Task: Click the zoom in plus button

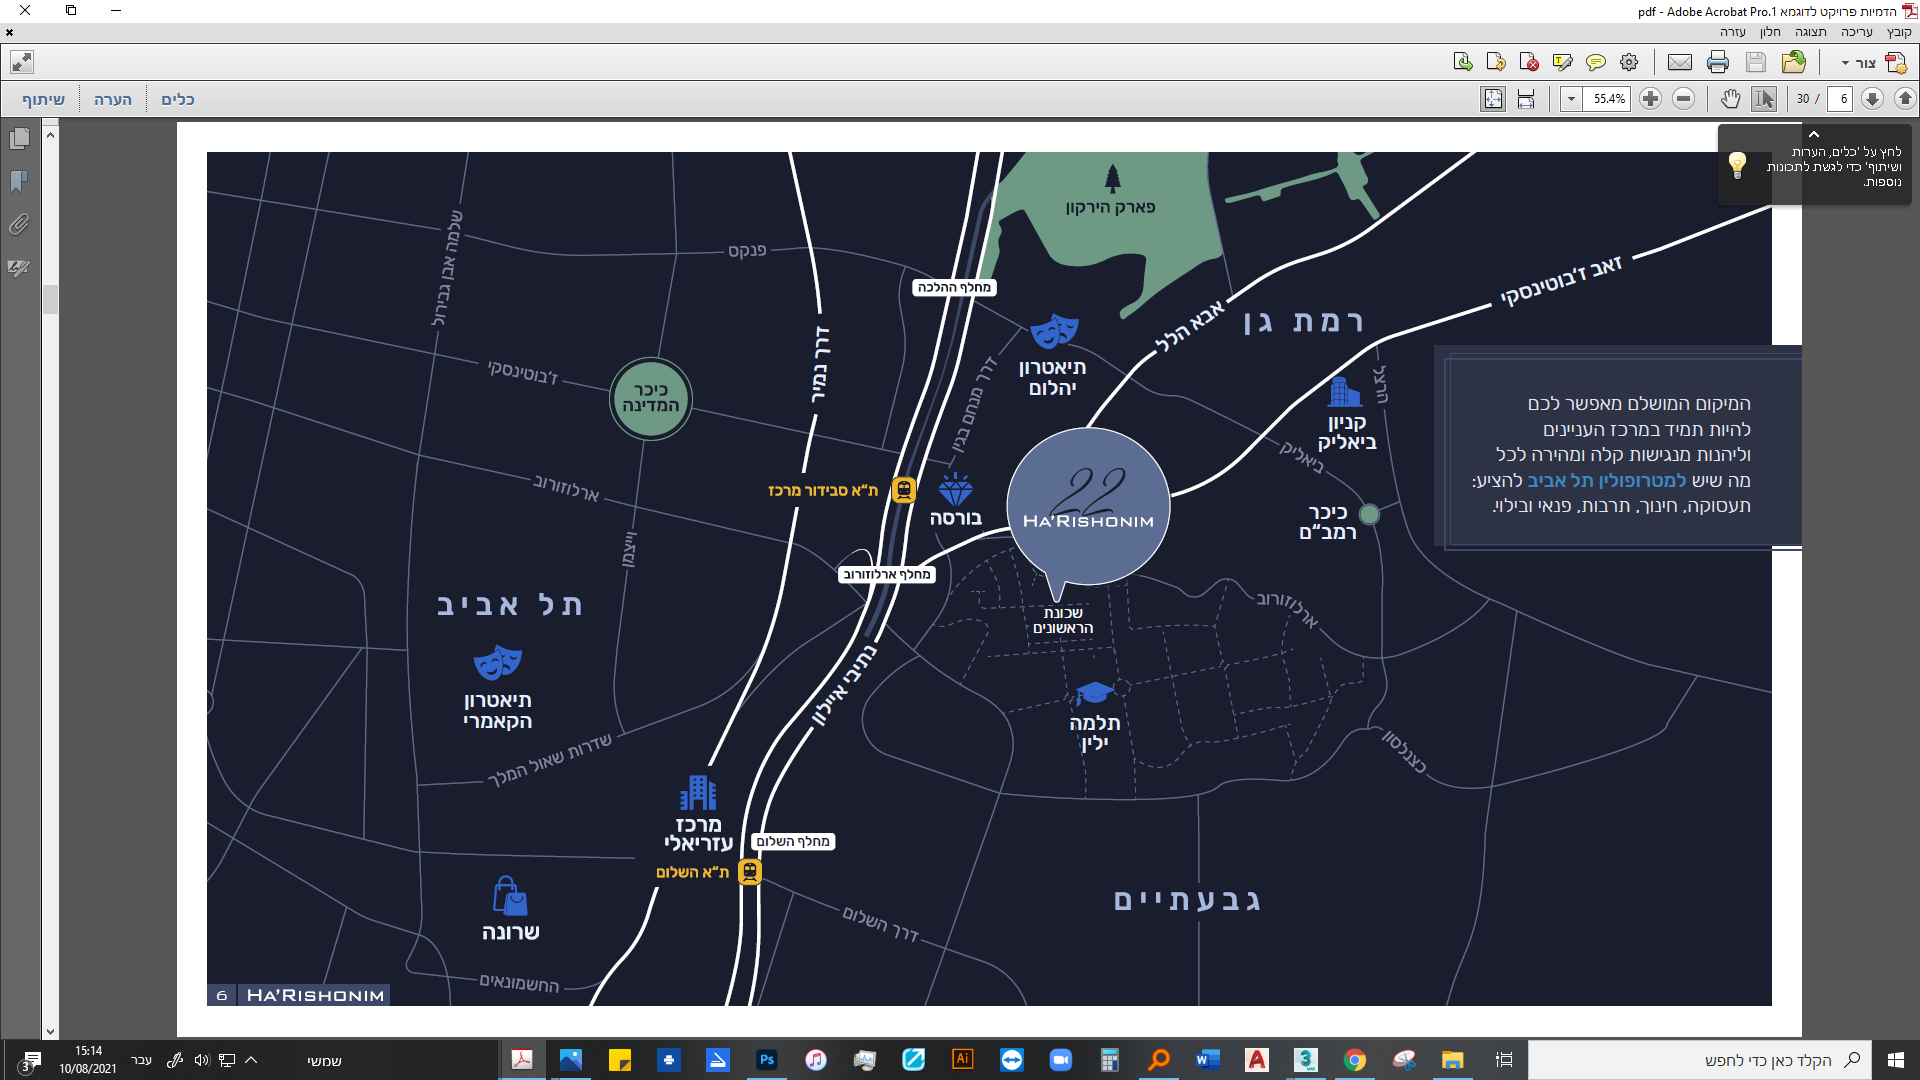Action: [1651, 99]
